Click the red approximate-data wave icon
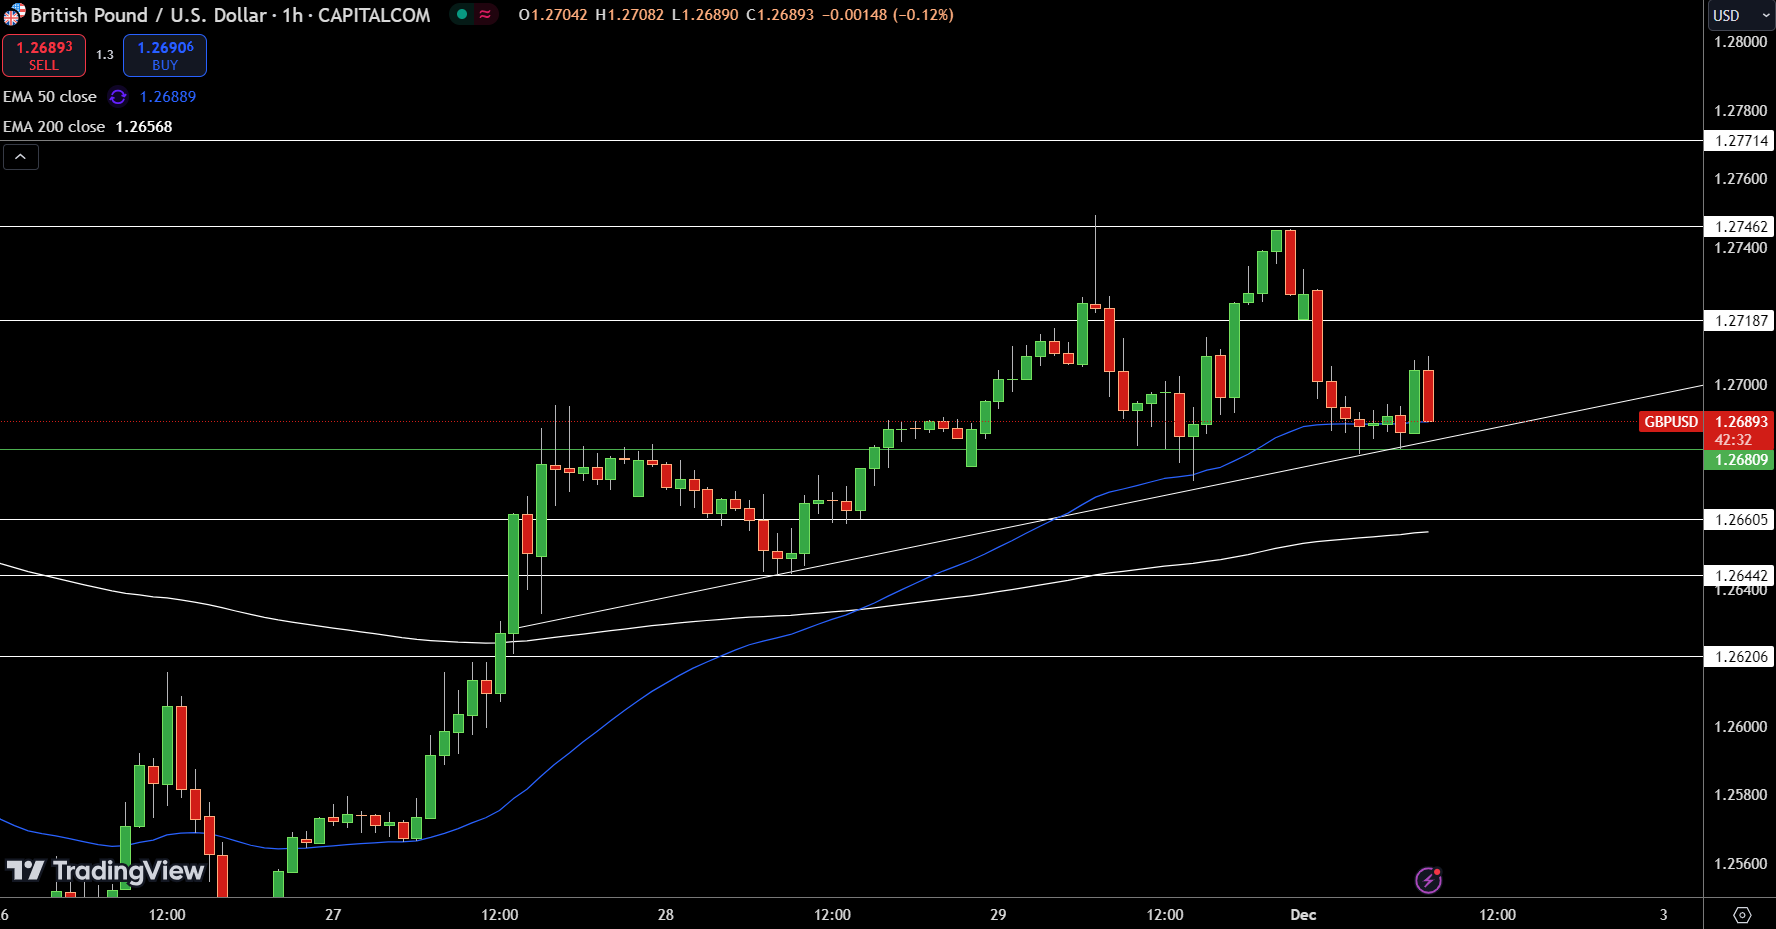Viewport: 1776px width, 929px height. (x=485, y=15)
